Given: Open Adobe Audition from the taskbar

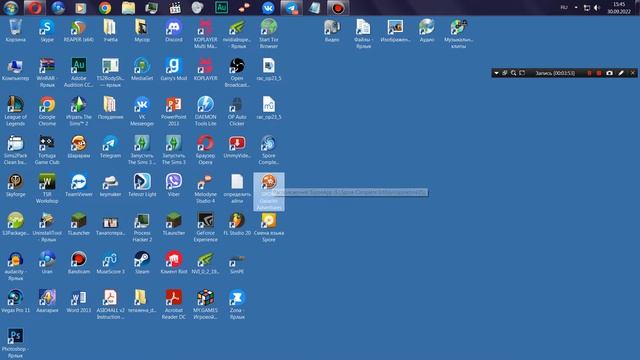Looking at the screenshot, I should (x=222, y=8).
